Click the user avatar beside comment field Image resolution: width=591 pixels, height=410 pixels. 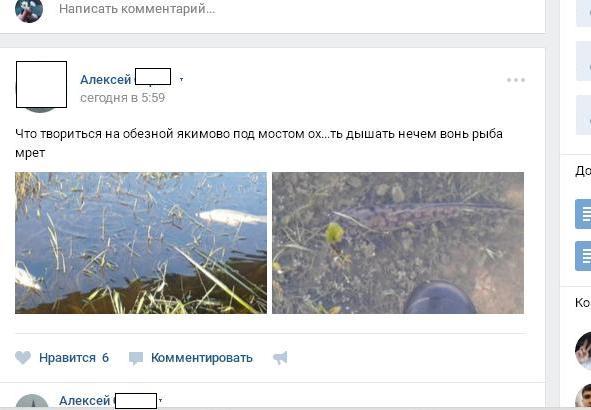(x=29, y=9)
